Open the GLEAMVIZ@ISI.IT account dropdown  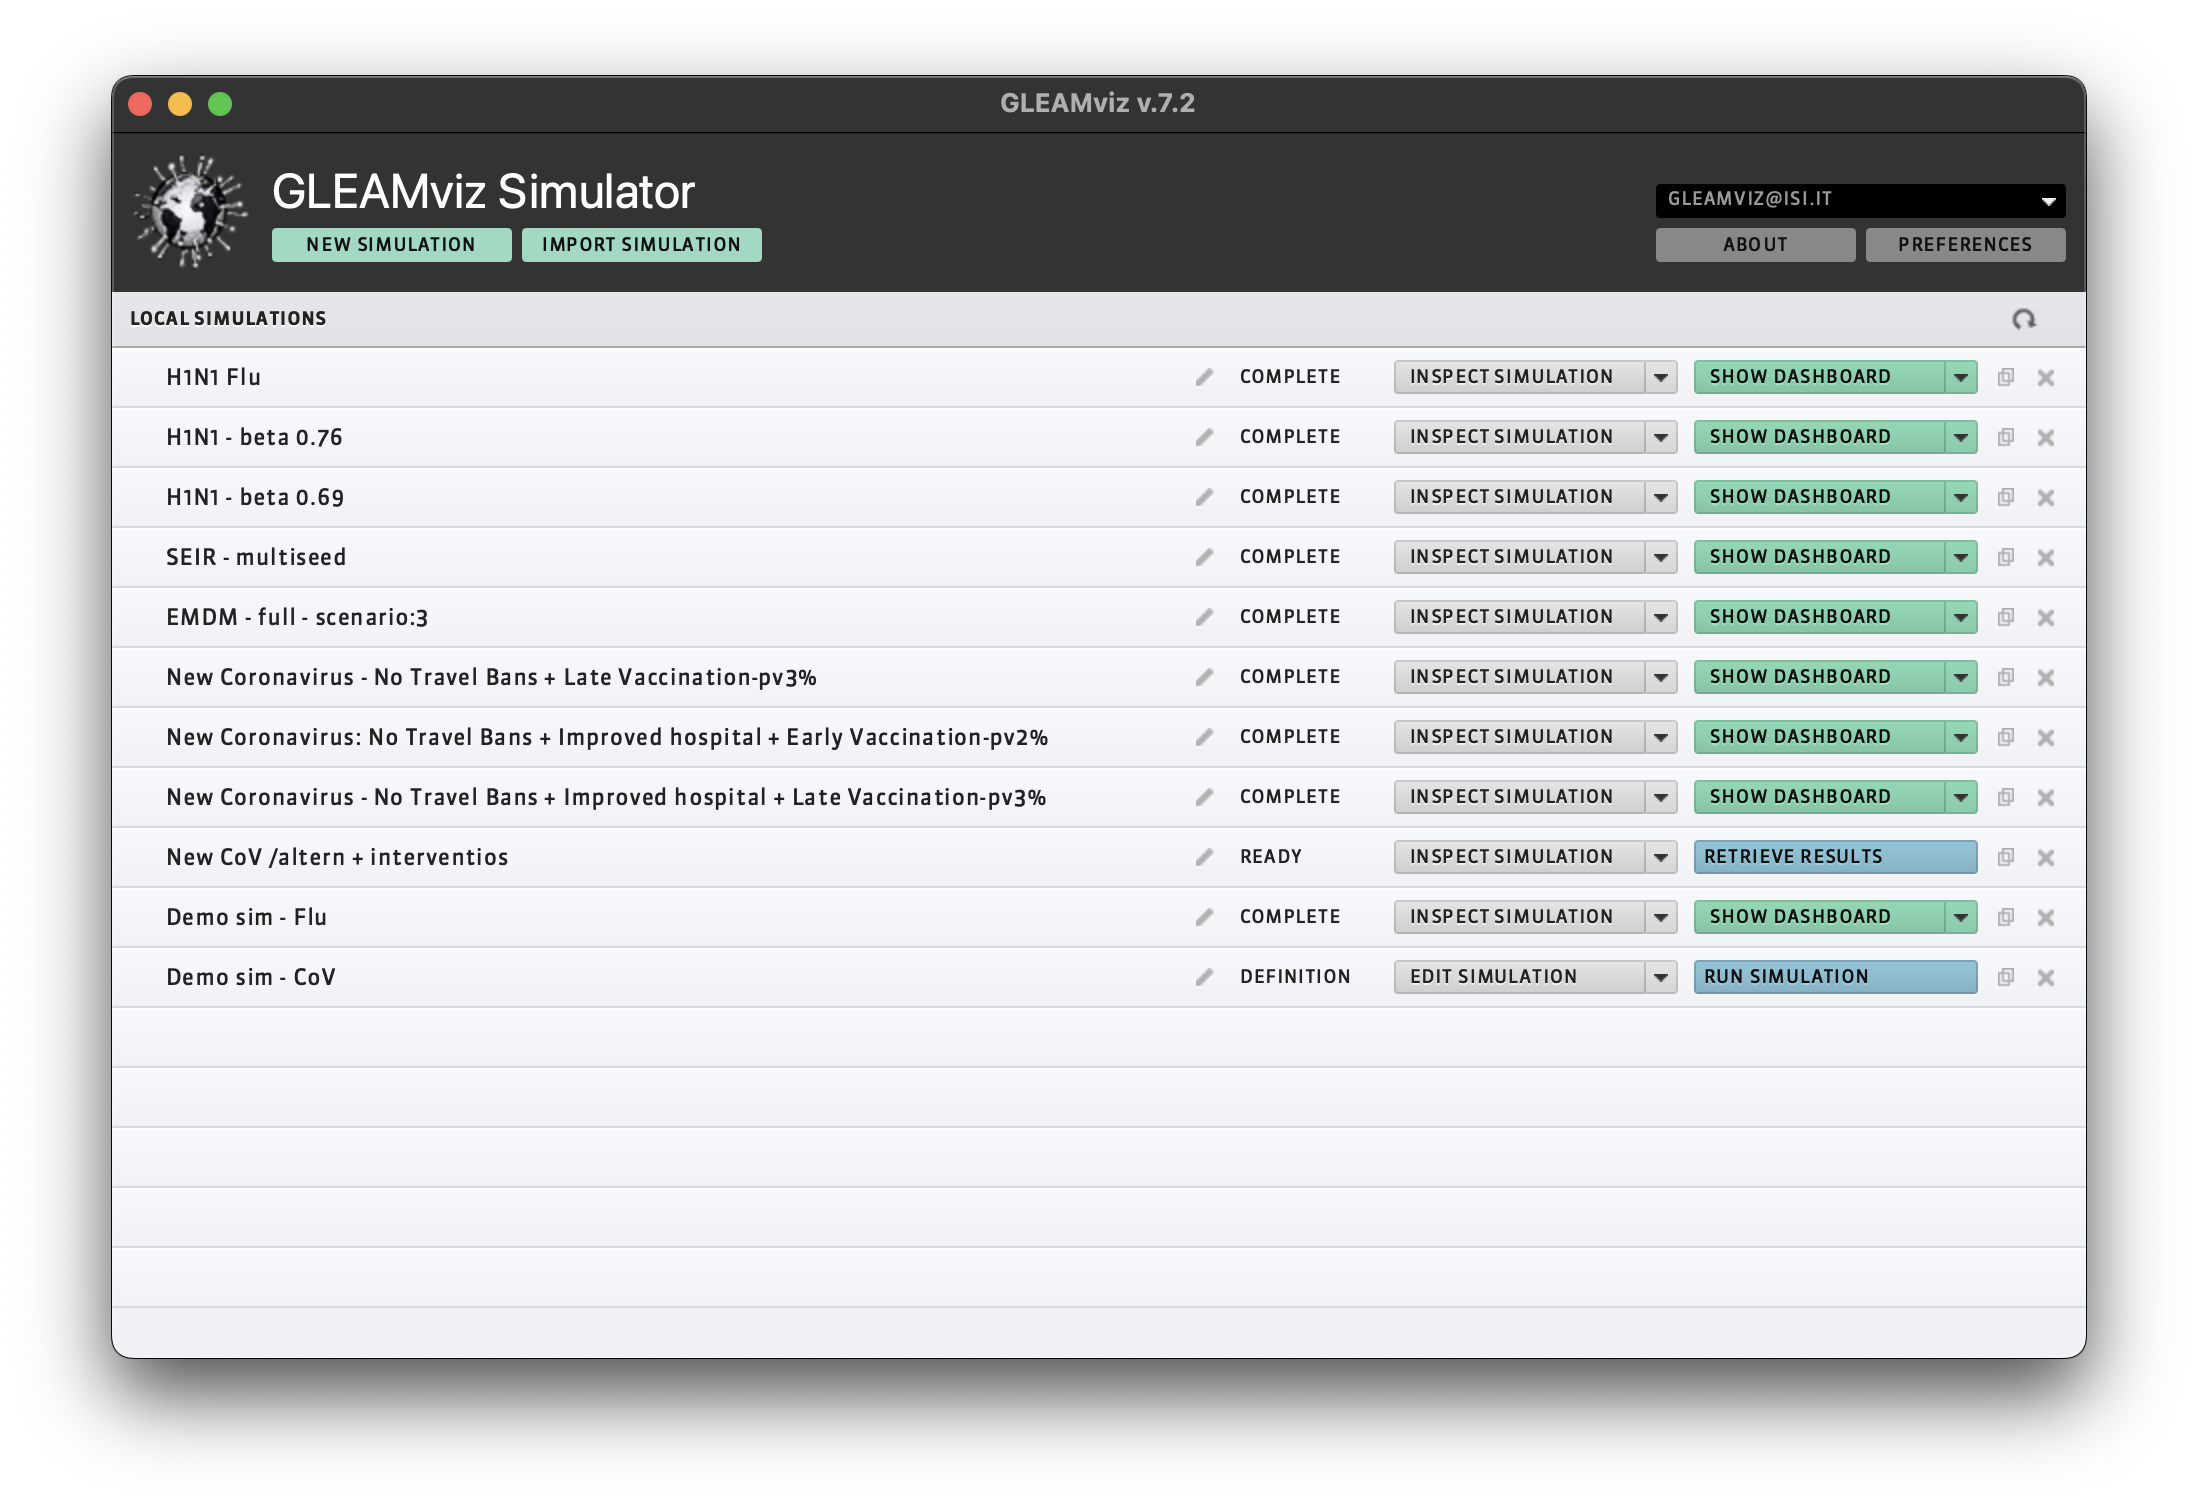pos(1860,200)
